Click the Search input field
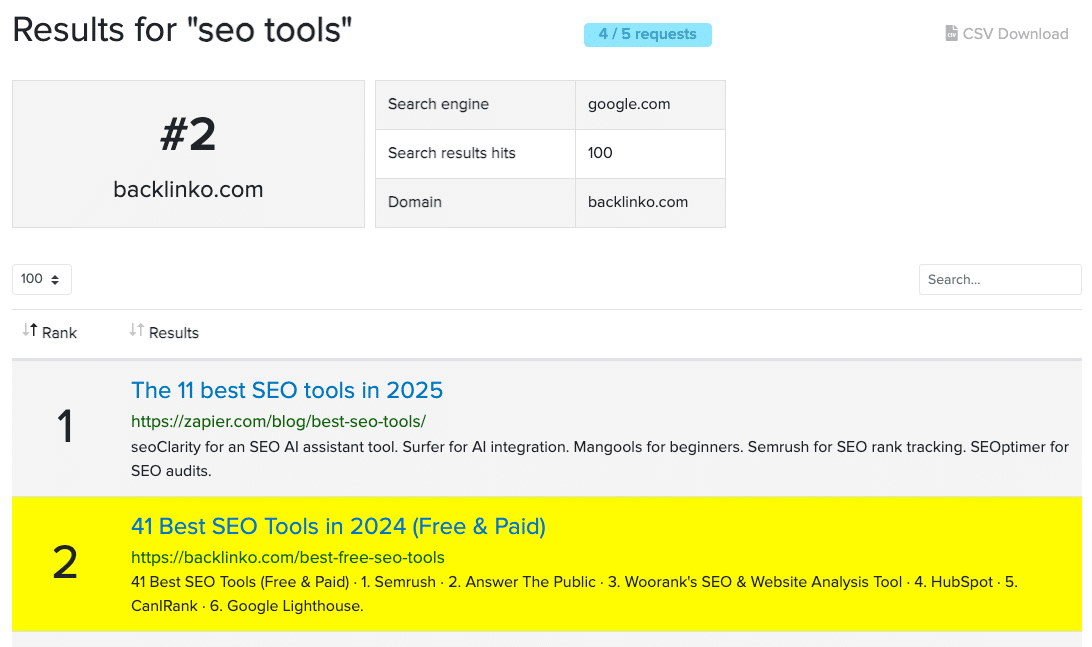 tap(1000, 279)
